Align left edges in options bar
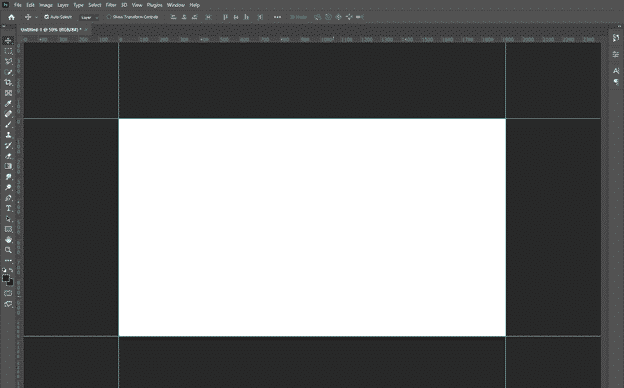Viewport: 624px width, 388px height. (x=173, y=17)
